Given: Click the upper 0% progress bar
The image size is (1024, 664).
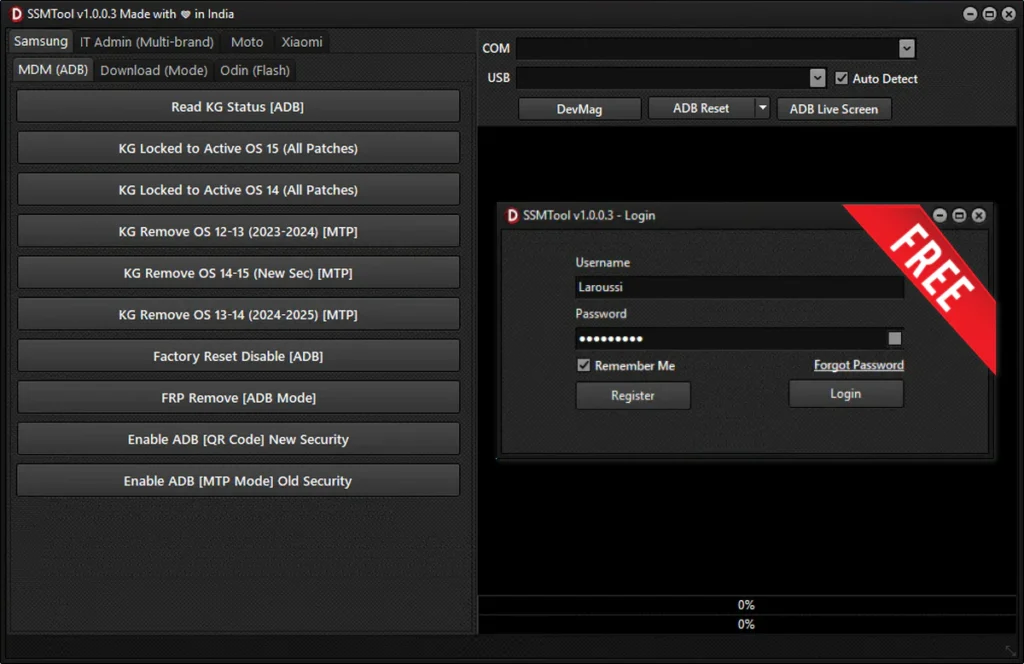Looking at the screenshot, I should pos(746,605).
